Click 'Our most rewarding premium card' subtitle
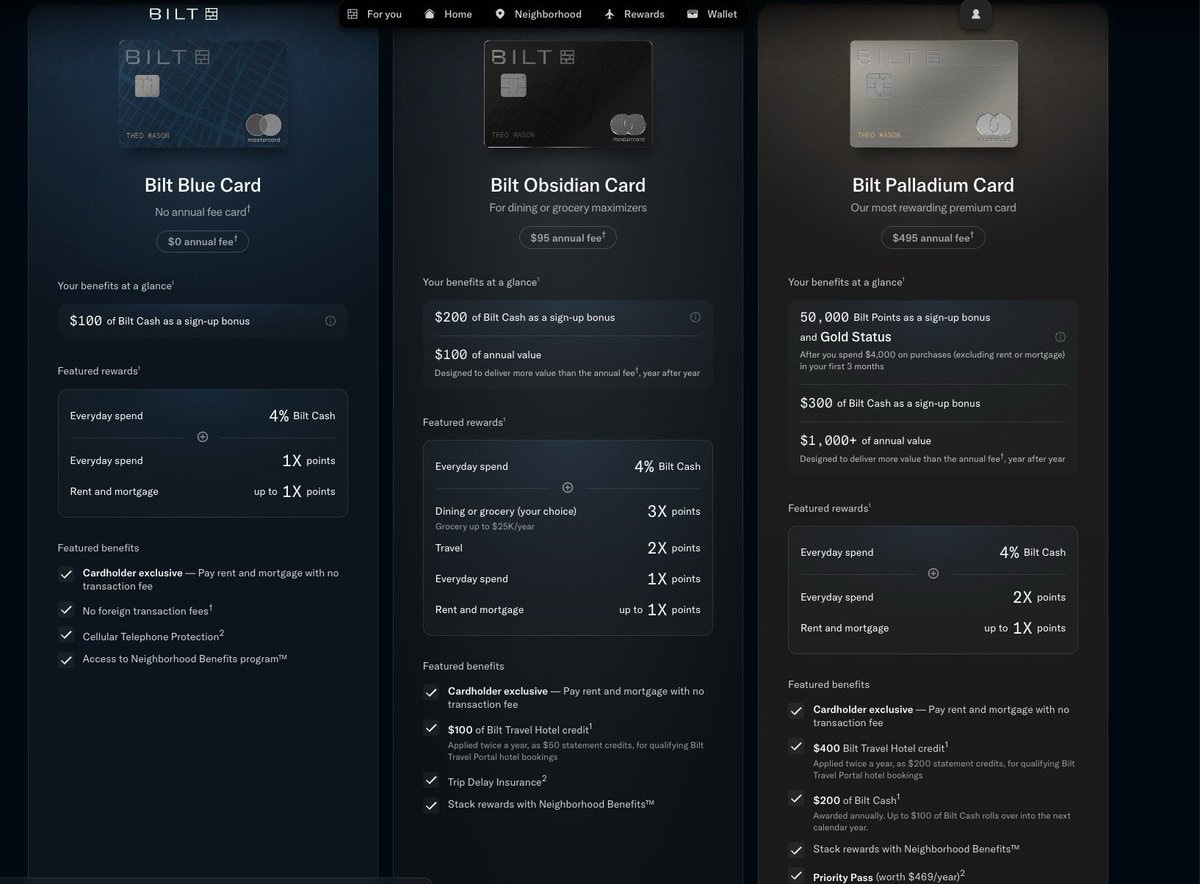The width and height of the screenshot is (1200, 884). tap(934, 208)
